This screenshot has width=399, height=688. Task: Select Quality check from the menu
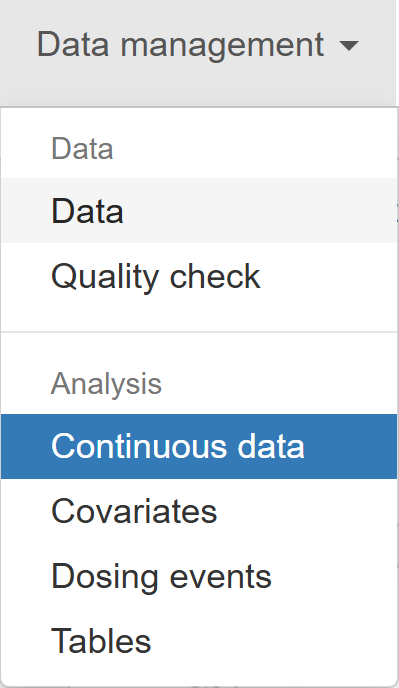pyautogui.click(x=199, y=276)
